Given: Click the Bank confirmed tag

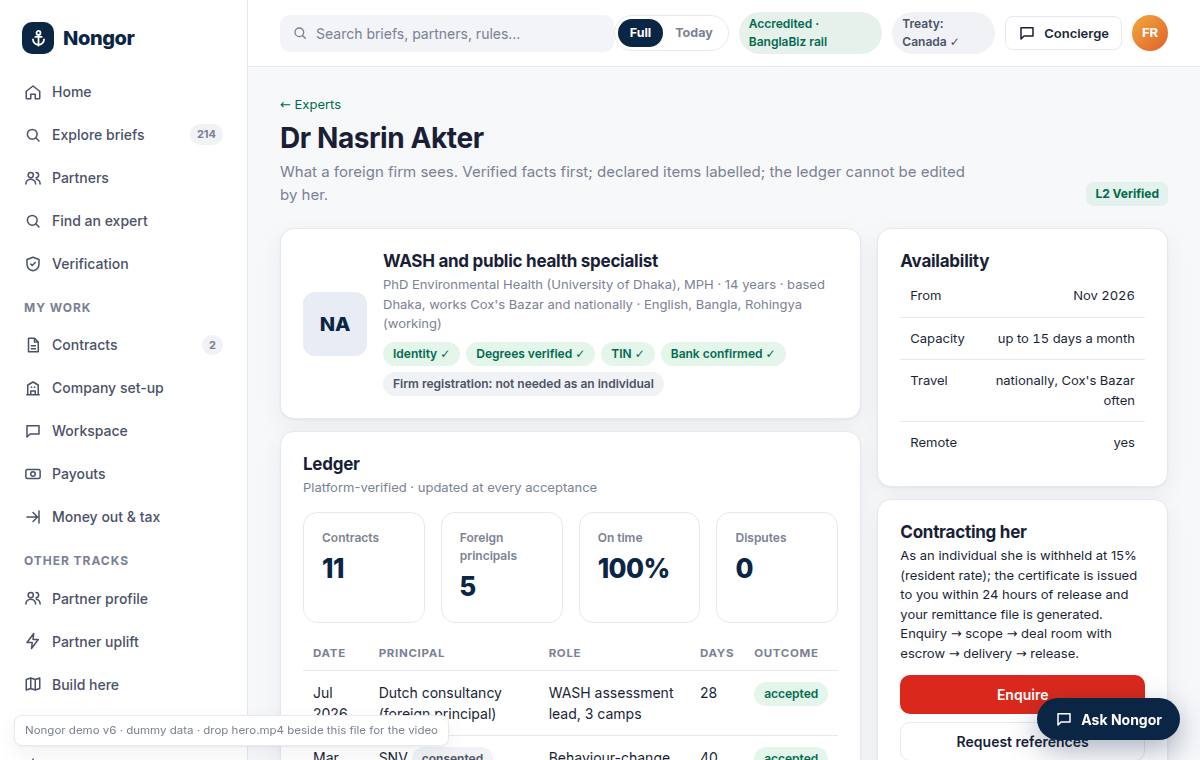Looking at the screenshot, I should [723, 354].
